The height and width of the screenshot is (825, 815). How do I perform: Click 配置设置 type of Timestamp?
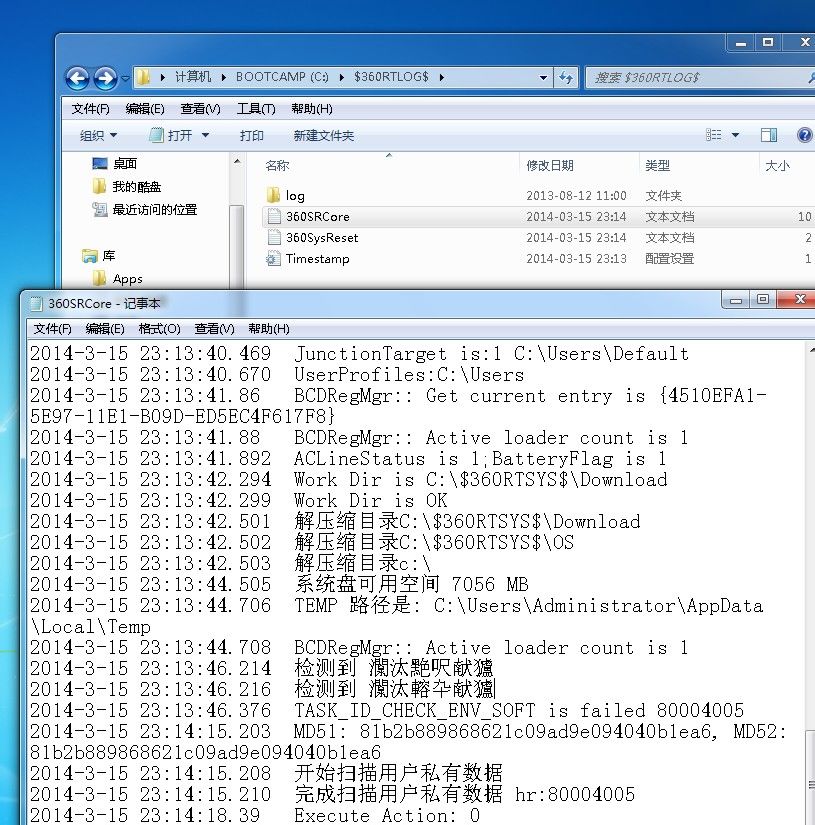pos(670,259)
